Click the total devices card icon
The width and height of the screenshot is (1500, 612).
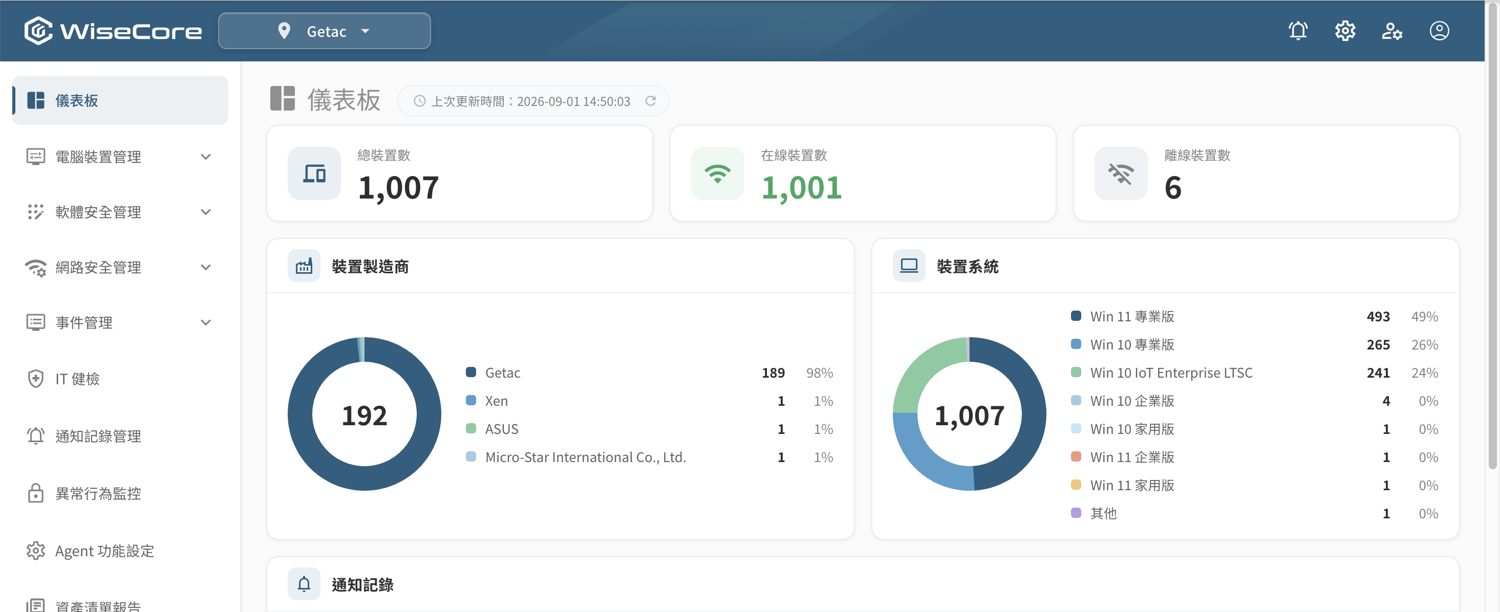(x=314, y=174)
